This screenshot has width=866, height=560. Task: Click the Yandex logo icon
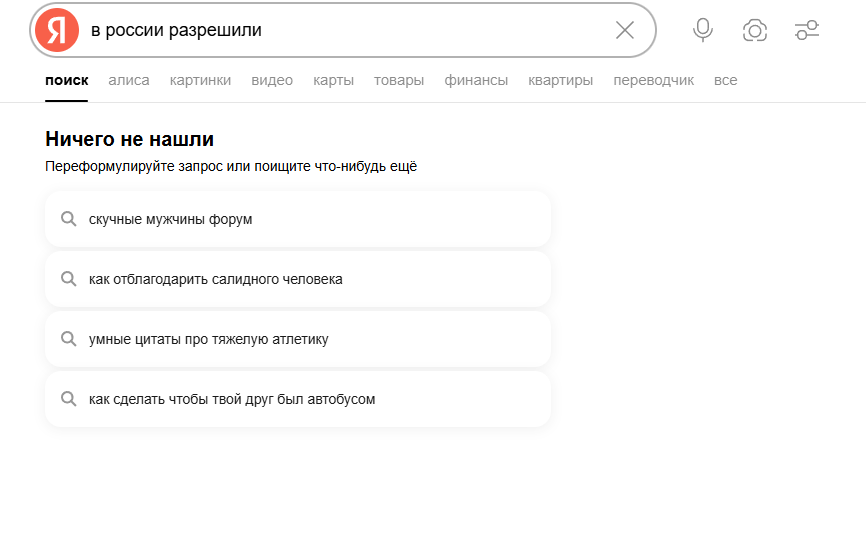56,30
